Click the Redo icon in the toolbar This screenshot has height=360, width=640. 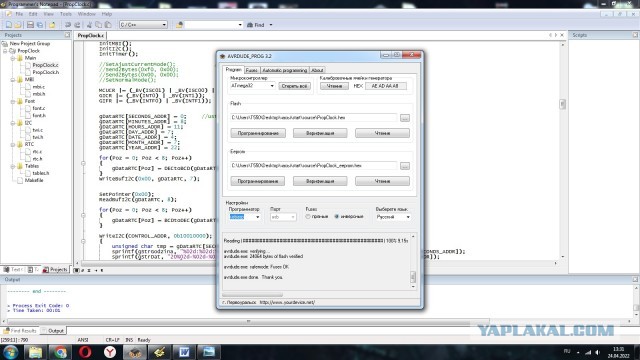pos(78,25)
